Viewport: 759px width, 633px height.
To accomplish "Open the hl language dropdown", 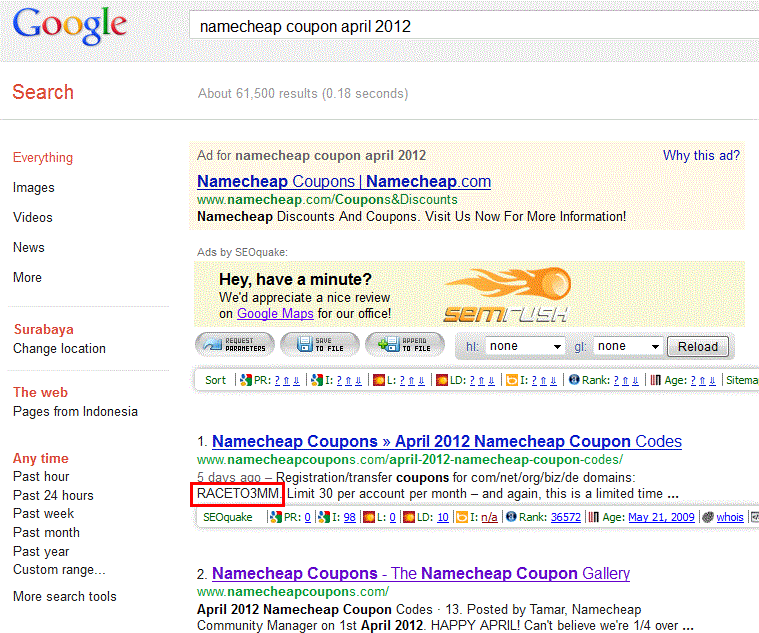I will [525, 347].
